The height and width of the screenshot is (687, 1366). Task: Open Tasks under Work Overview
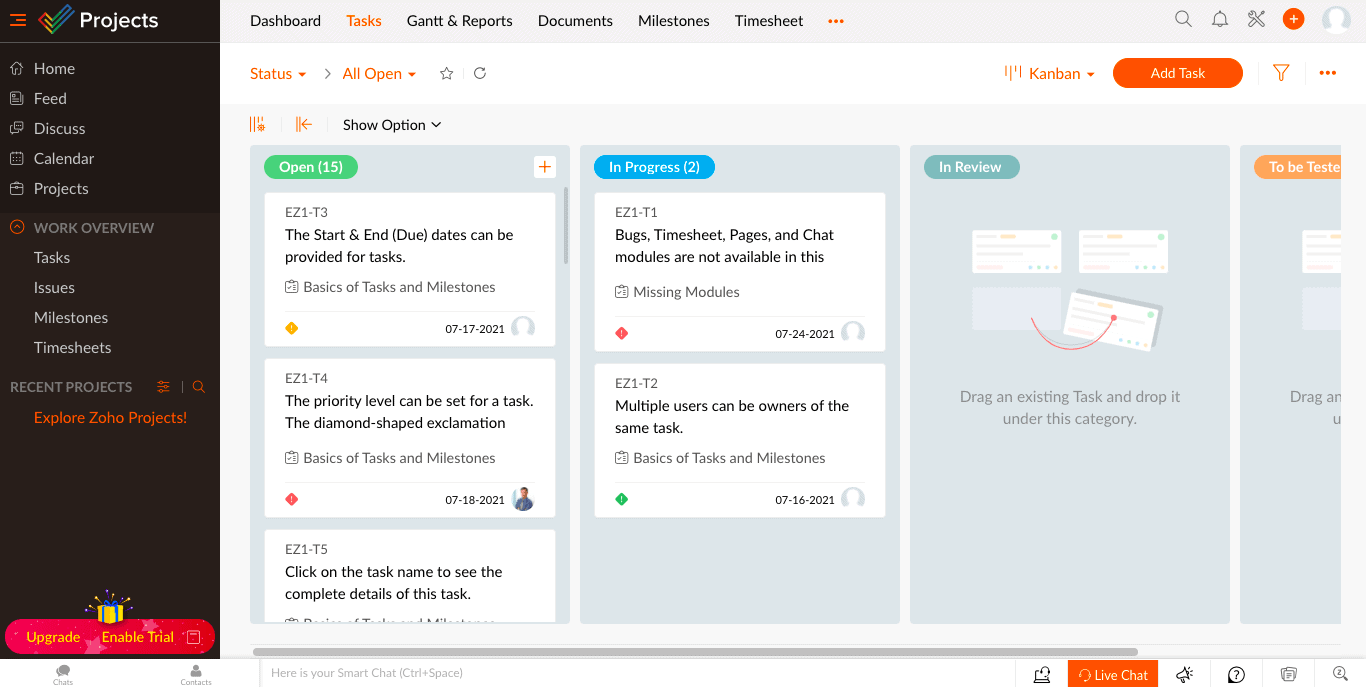(52, 257)
